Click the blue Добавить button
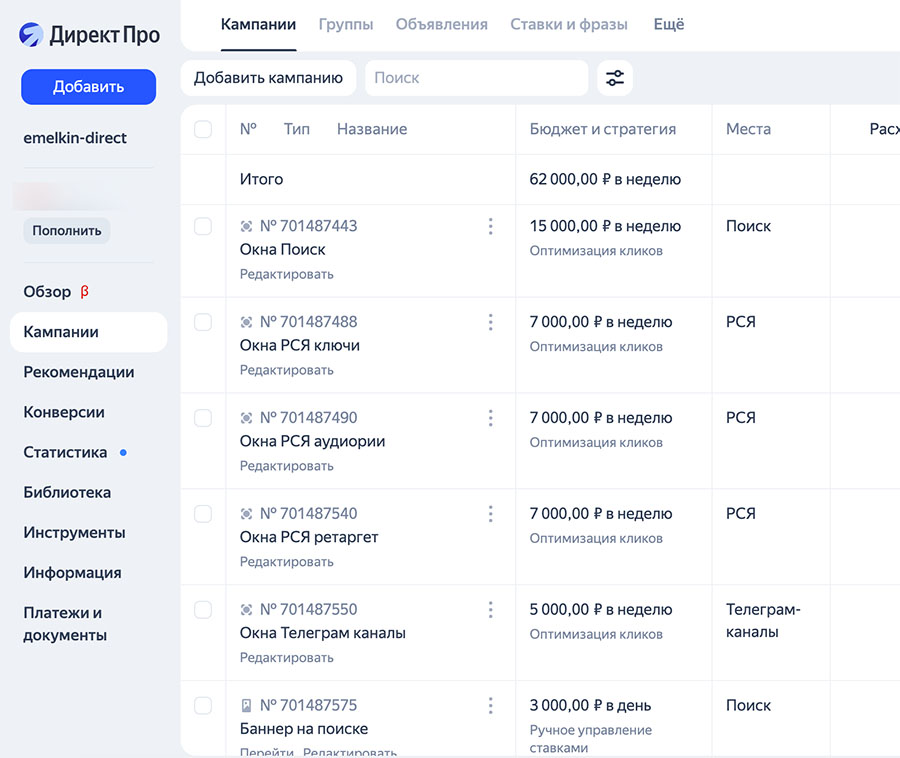900x758 pixels. coord(88,87)
